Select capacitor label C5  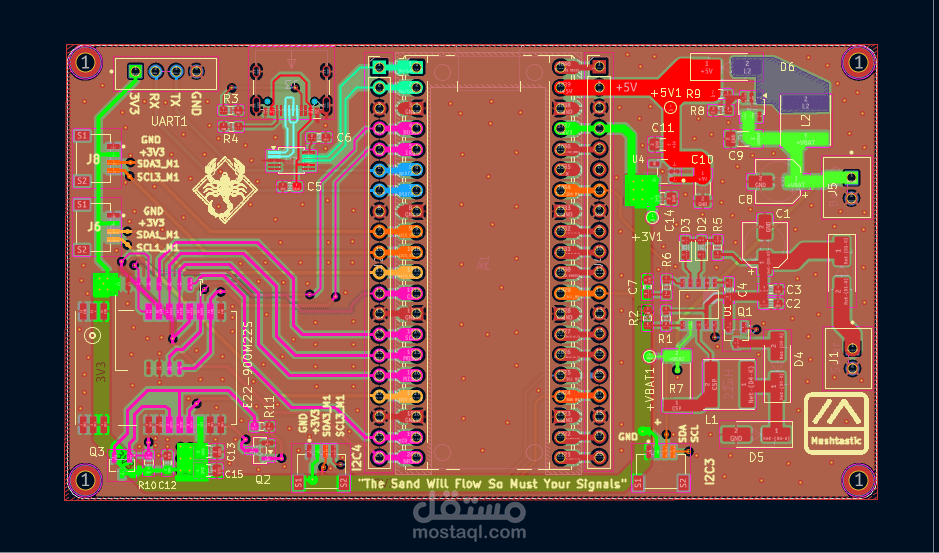[x=314, y=187]
